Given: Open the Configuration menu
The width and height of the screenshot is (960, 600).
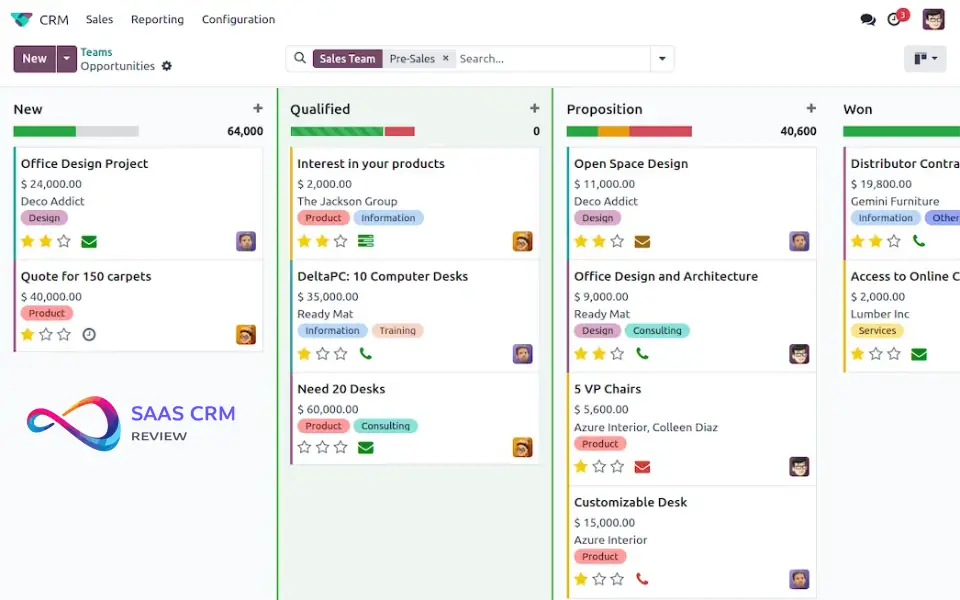Looking at the screenshot, I should tap(238, 20).
